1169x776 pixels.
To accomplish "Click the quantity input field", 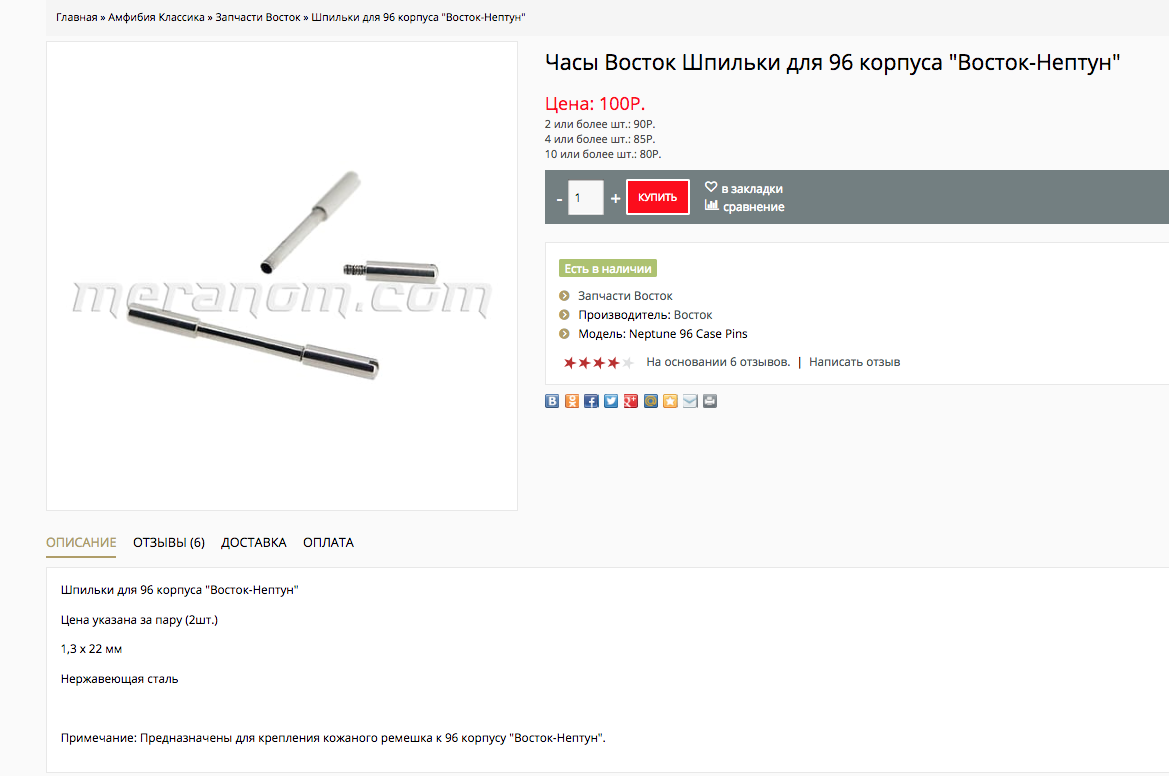I will pyautogui.click(x=586, y=198).
